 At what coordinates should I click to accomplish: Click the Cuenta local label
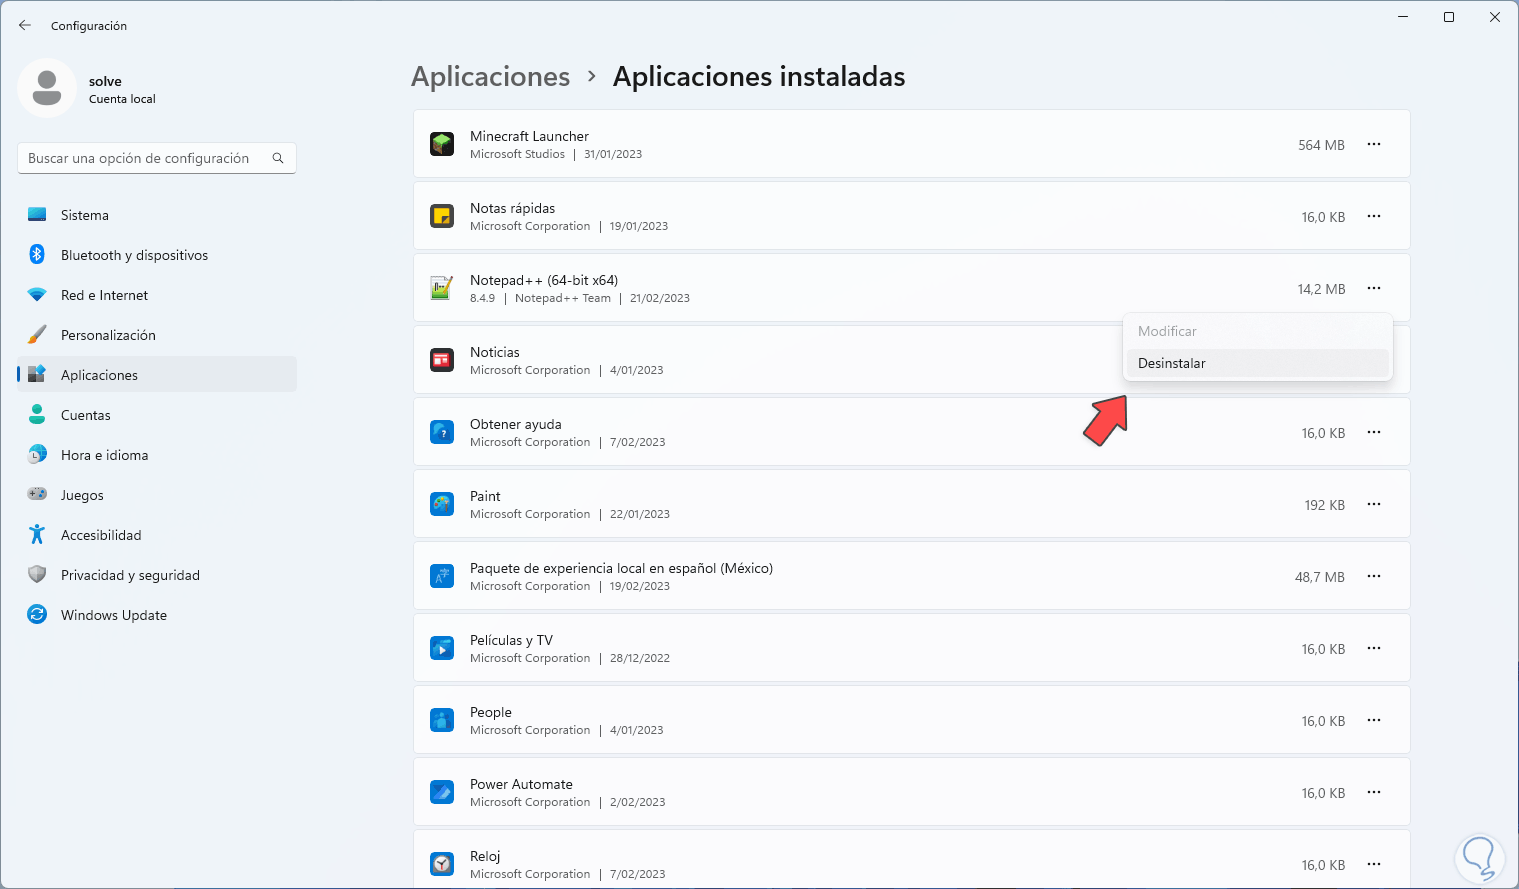(x=122, y=99)
